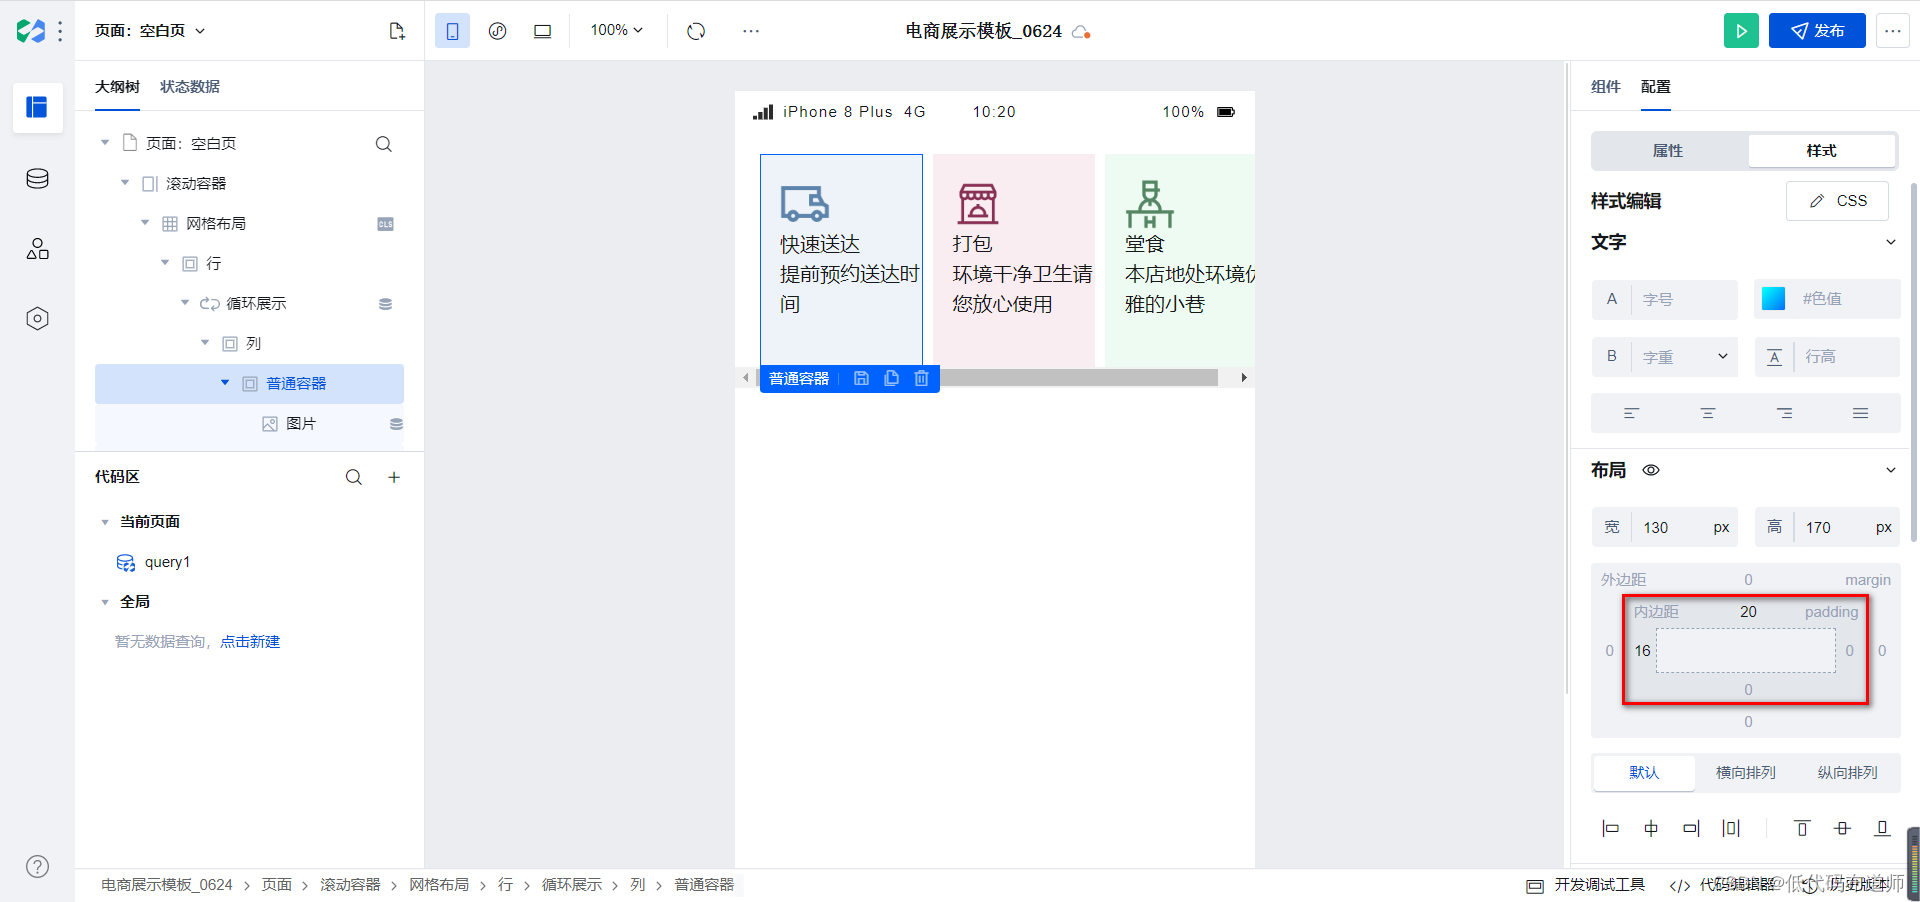Screen dimensions: 1920x902
Task: Open the pages panel in left sidebar
Action: click(37, 107)
